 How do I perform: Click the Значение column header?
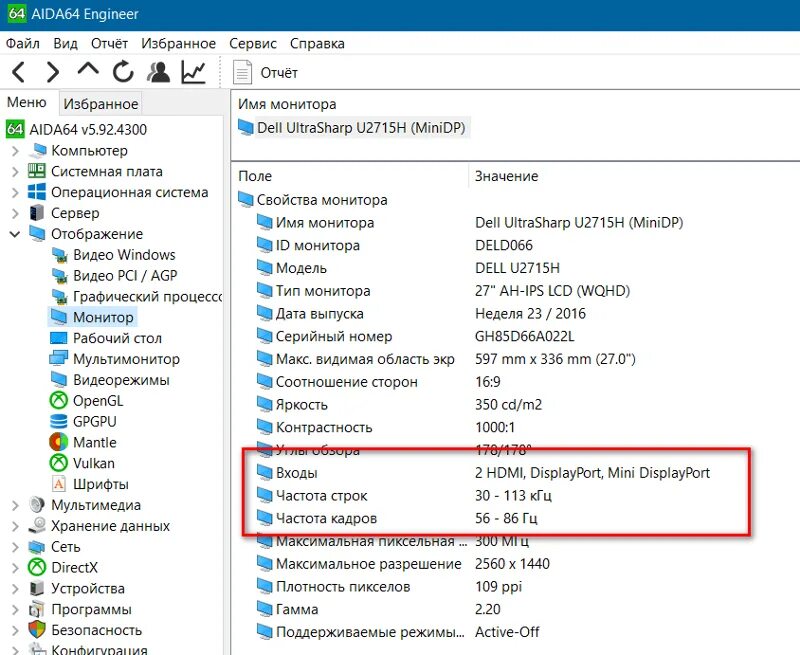(x=506, y=176)
